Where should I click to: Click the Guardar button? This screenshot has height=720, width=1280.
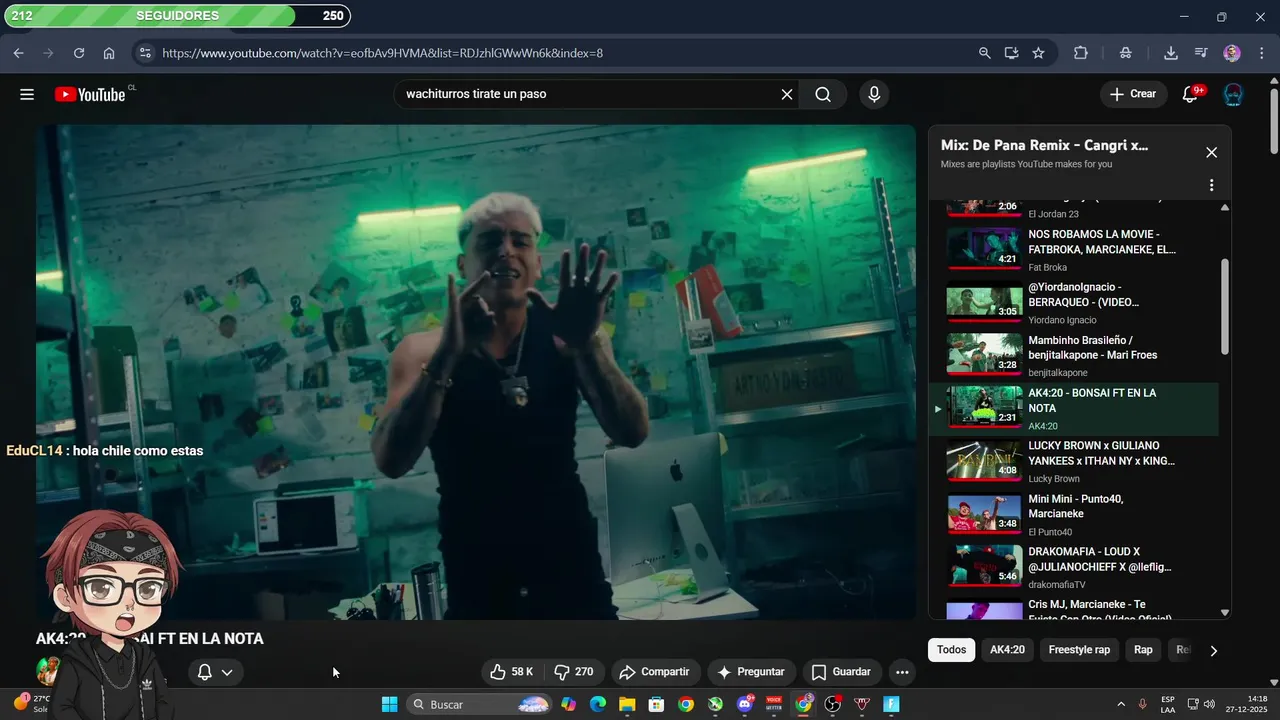841,672
